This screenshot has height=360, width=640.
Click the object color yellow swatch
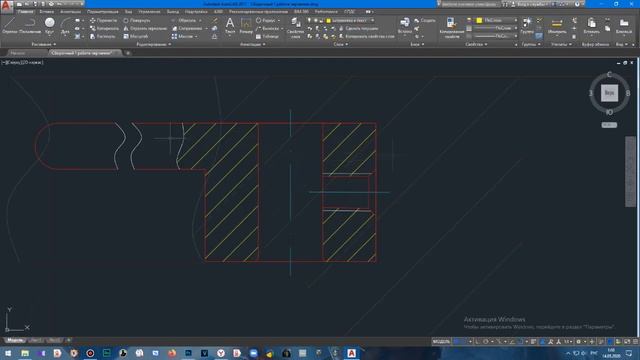click(x=479, y=20)
